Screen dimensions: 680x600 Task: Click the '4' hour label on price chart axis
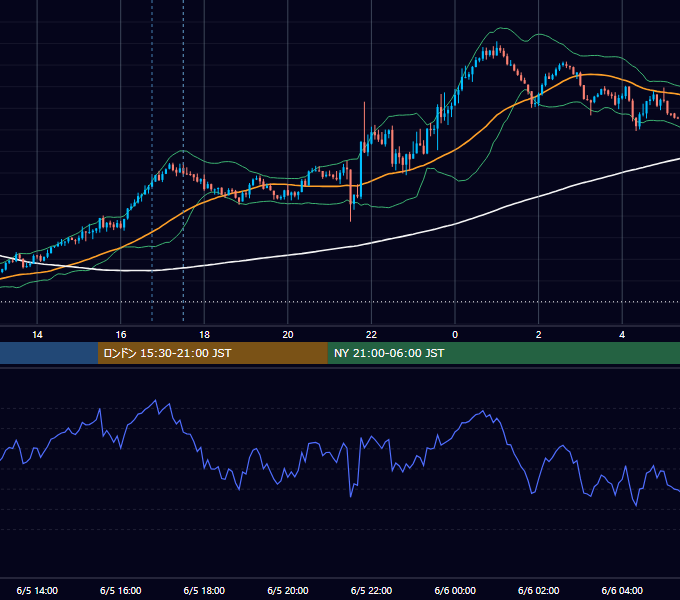pos(622,335)
